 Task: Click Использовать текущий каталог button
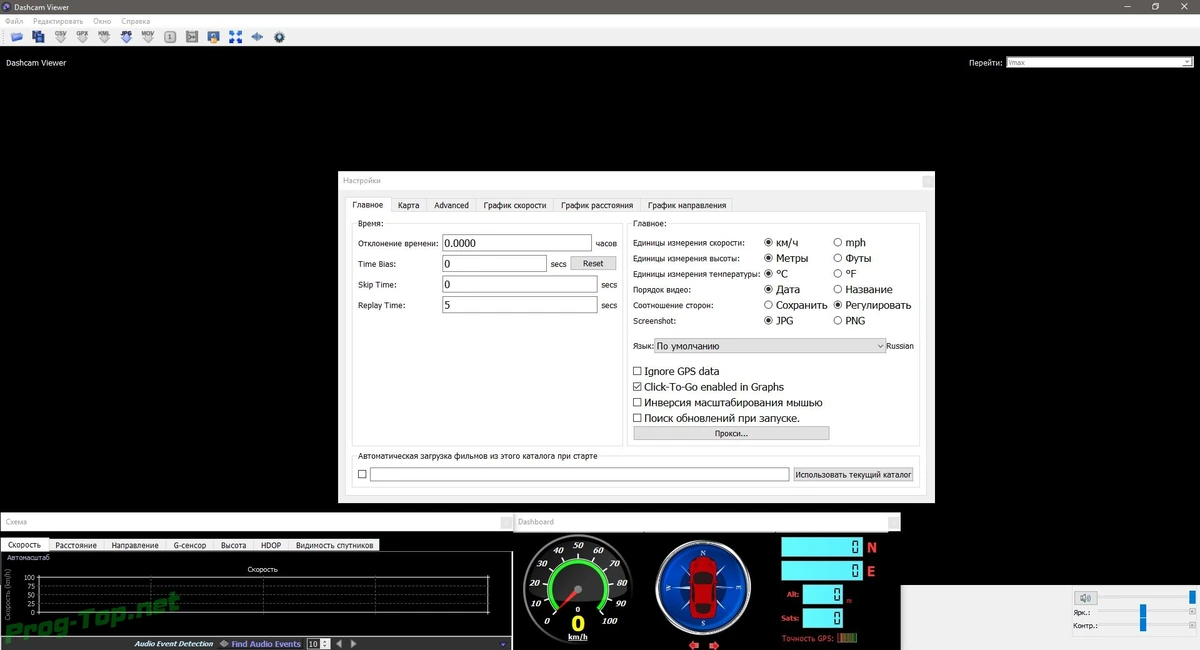[x=854, y=474]
